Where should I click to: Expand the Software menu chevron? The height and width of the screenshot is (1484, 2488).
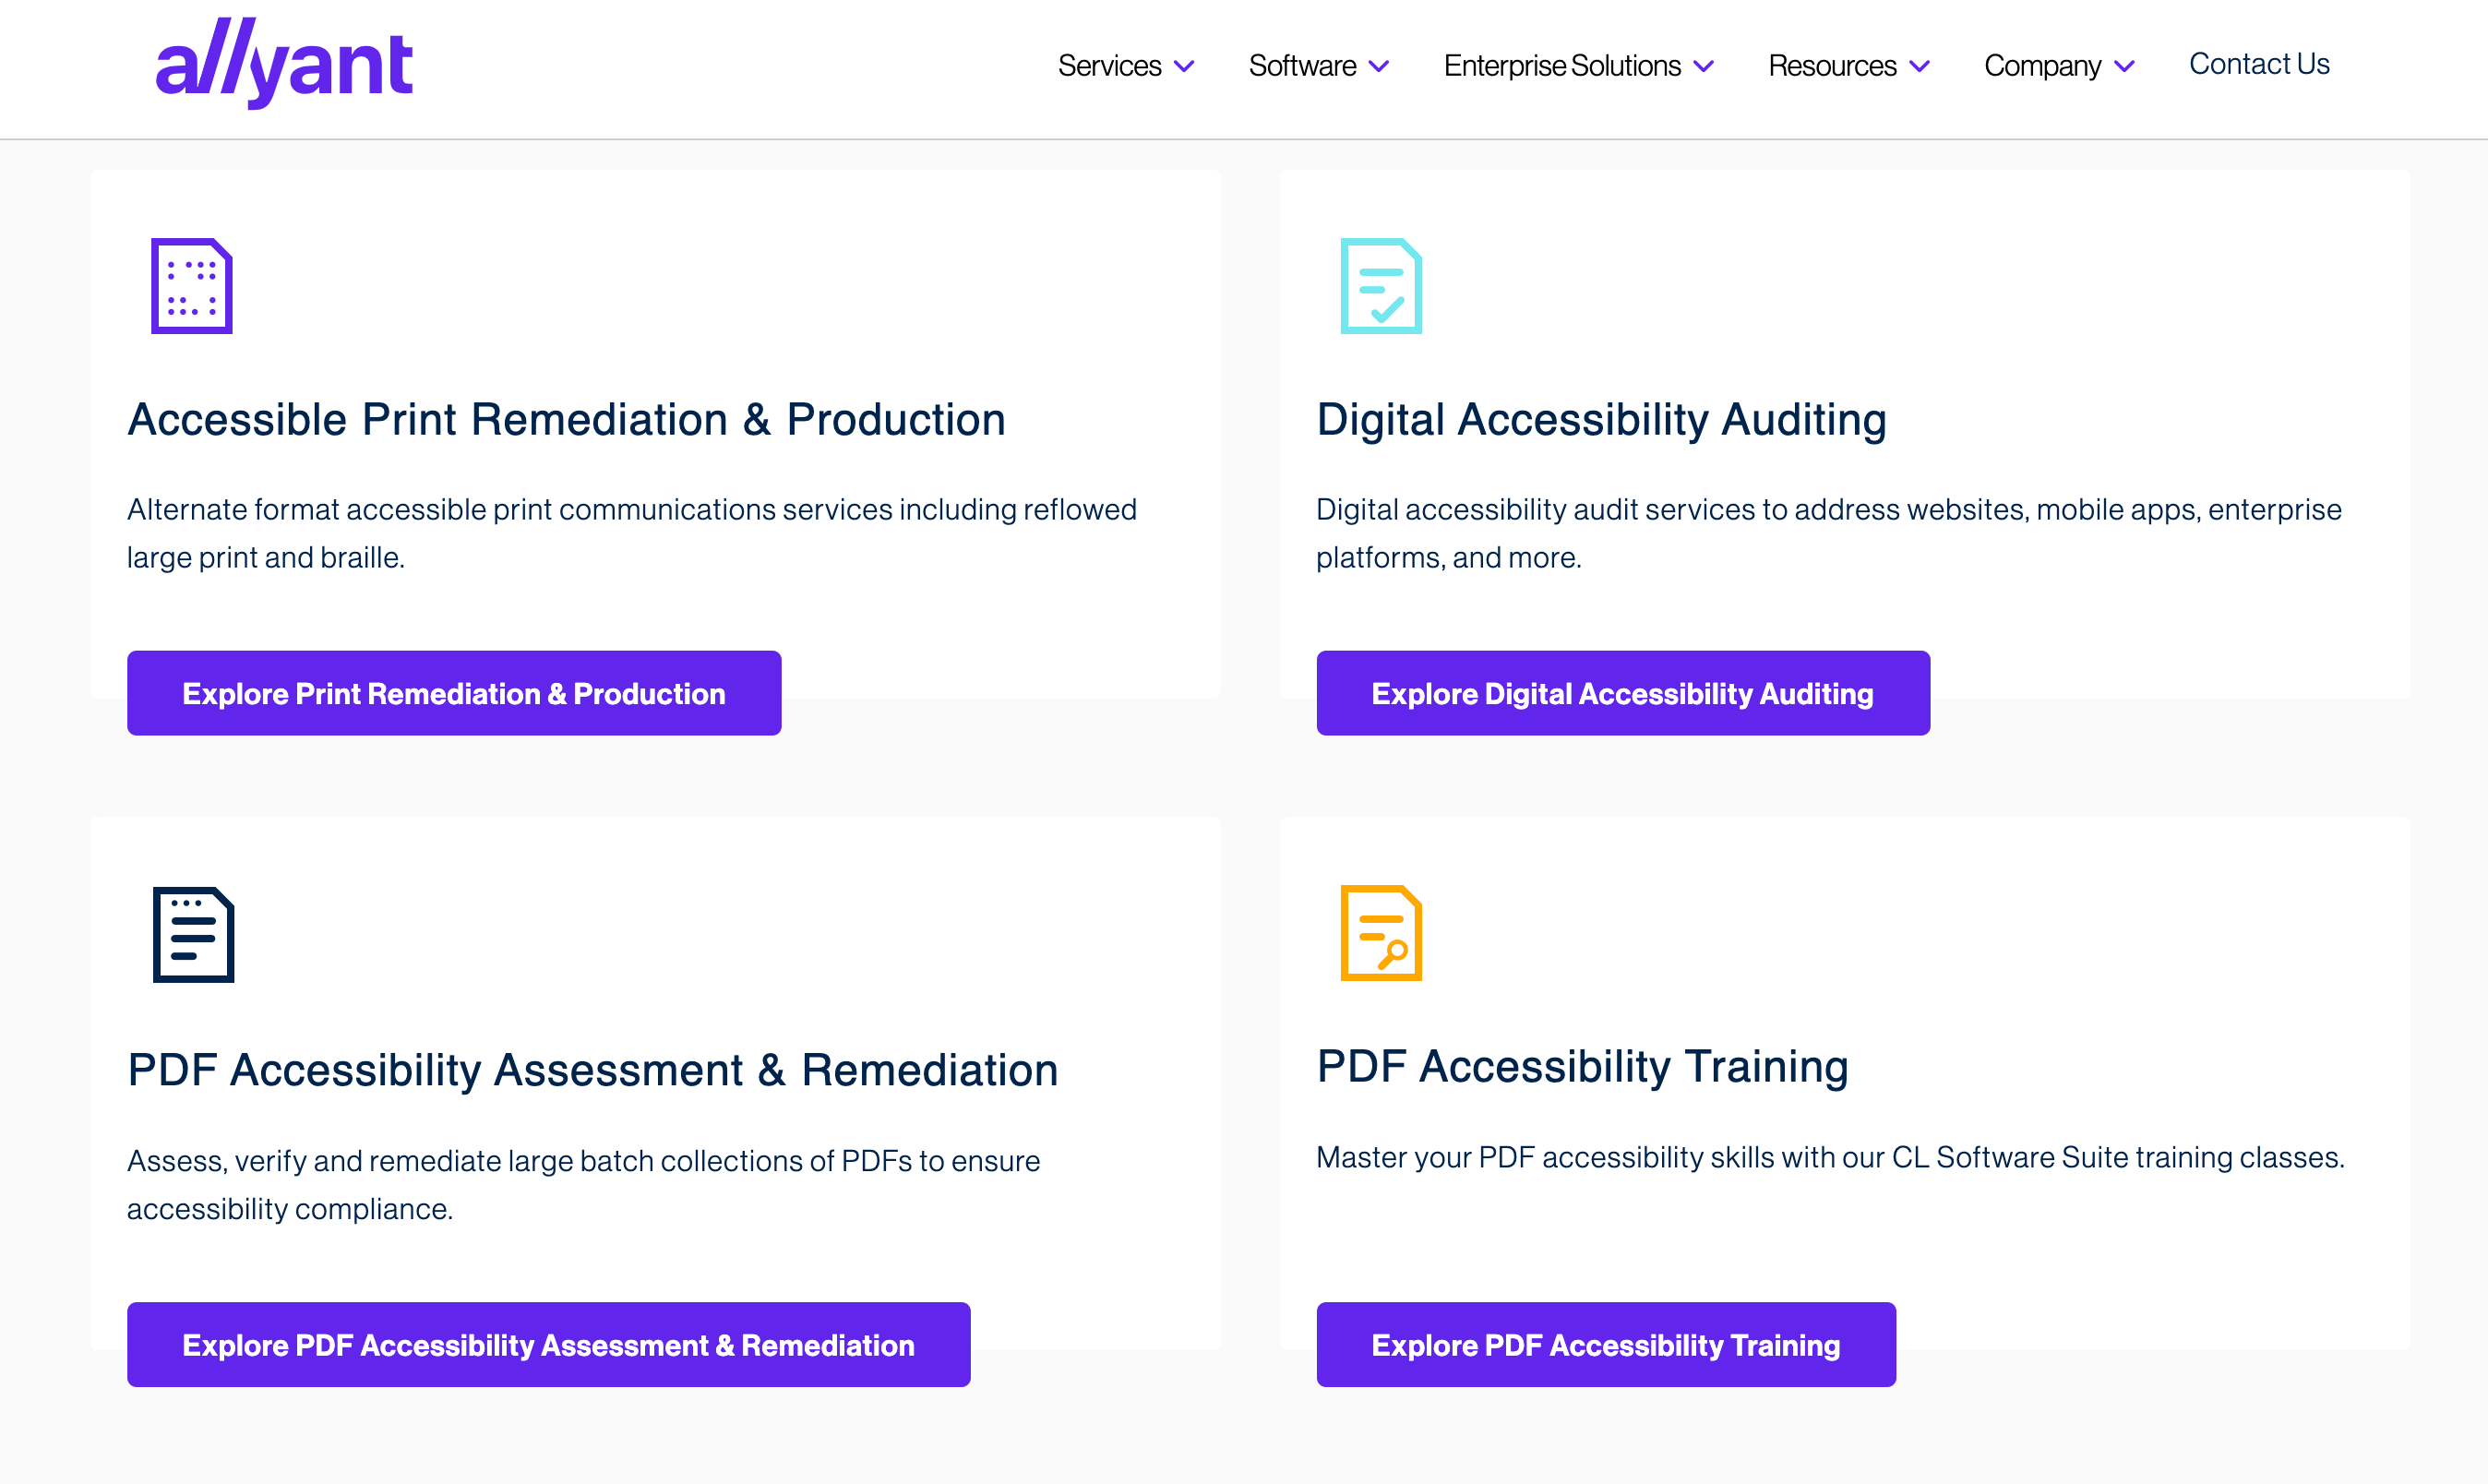click(1379, 67)
